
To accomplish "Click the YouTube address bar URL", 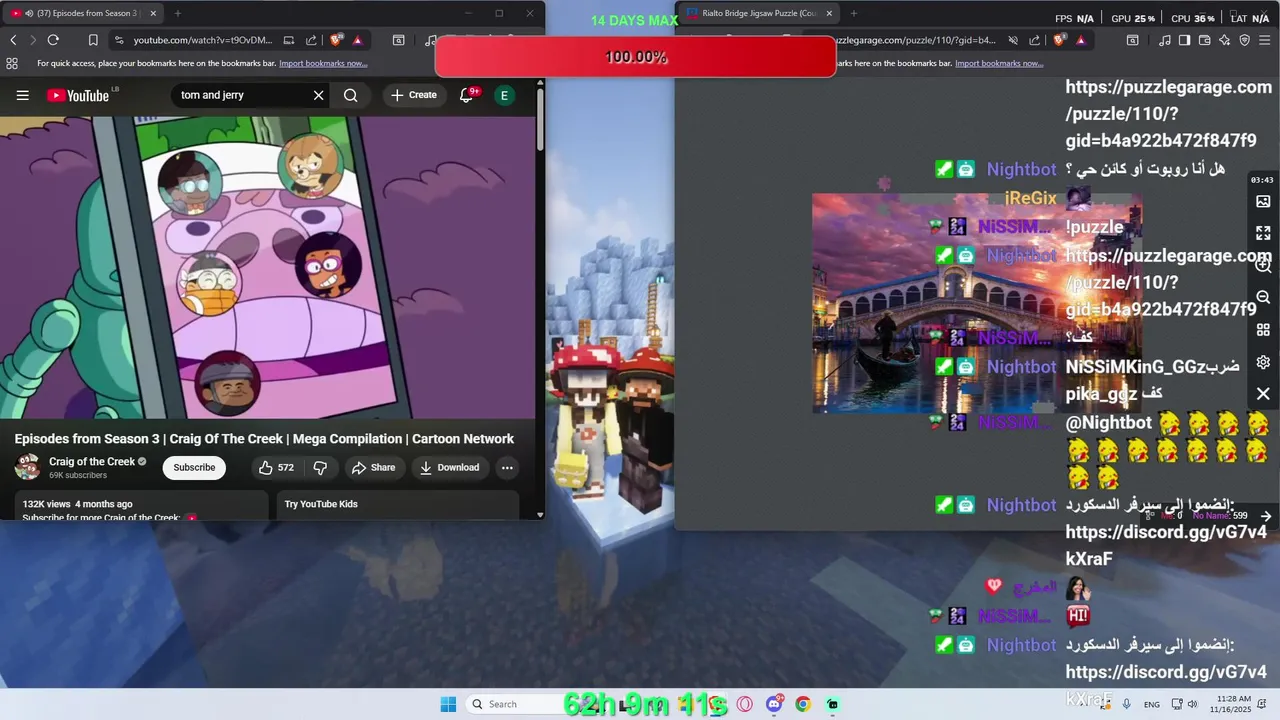I will pos(203,40).
